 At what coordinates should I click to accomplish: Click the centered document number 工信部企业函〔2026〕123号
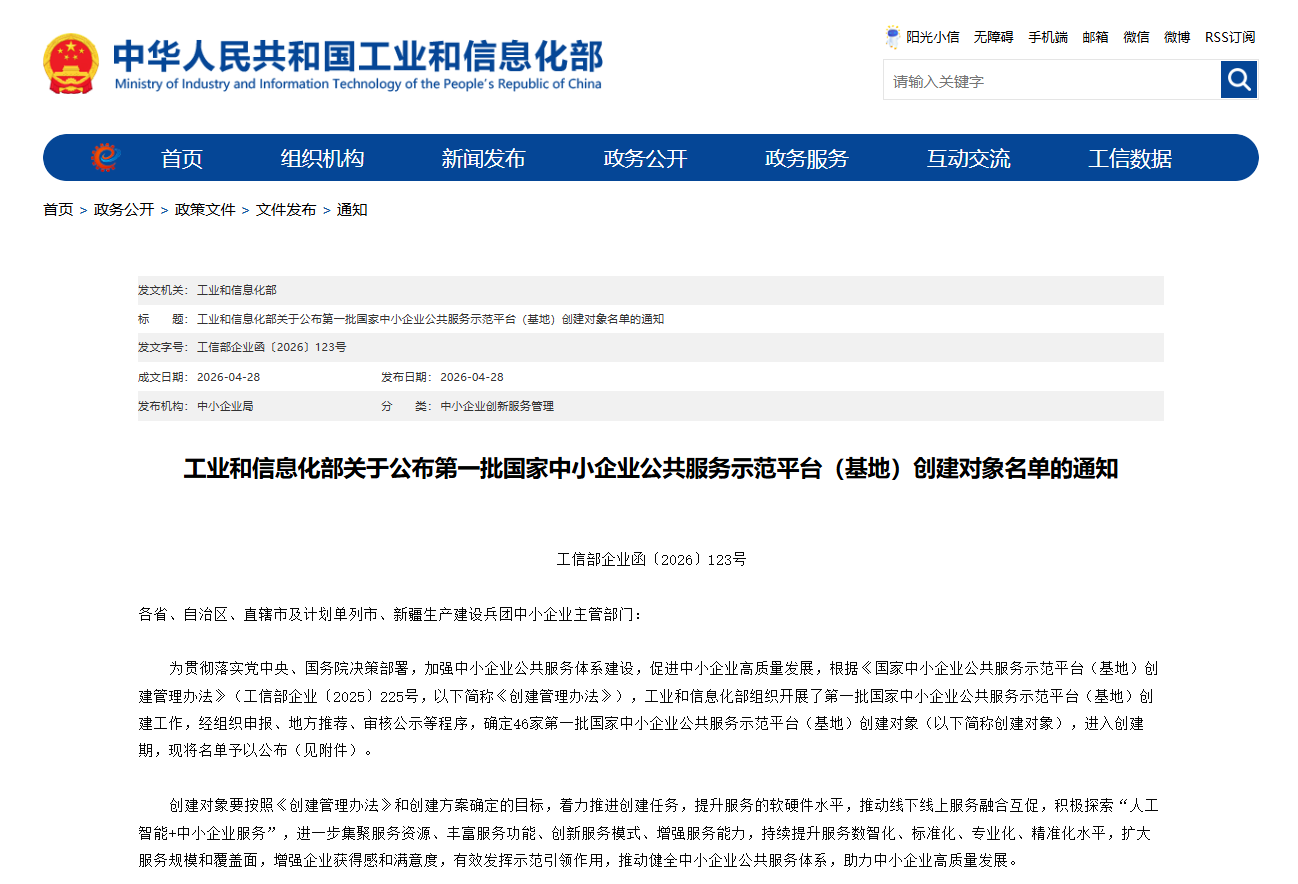pyautogui.click(x=651, y=559)
